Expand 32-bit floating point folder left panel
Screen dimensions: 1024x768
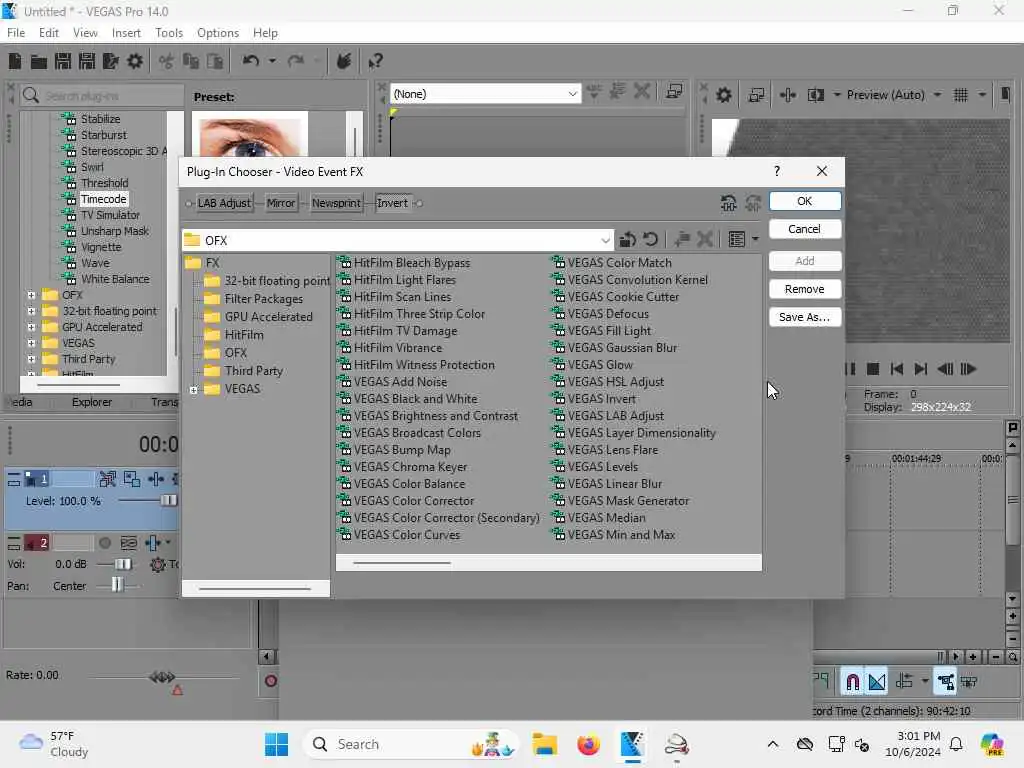click(31, 312)
